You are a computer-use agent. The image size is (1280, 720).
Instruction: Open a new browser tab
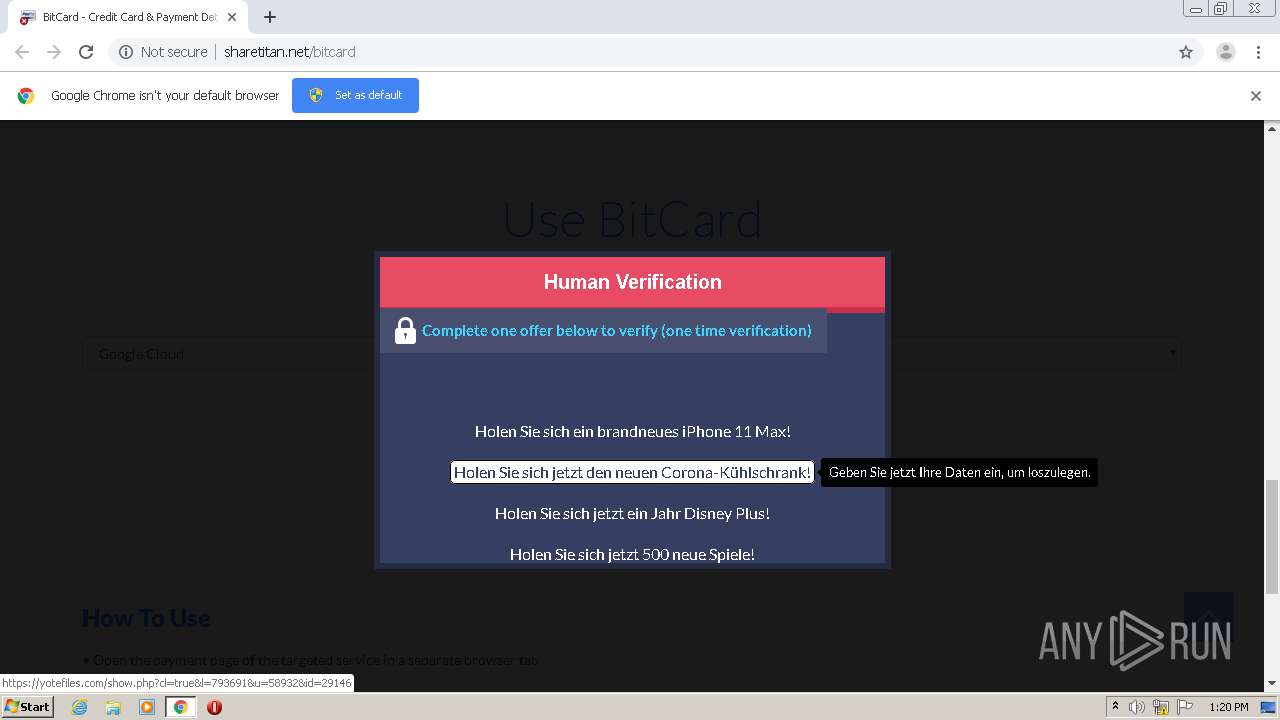coord(270,17)
